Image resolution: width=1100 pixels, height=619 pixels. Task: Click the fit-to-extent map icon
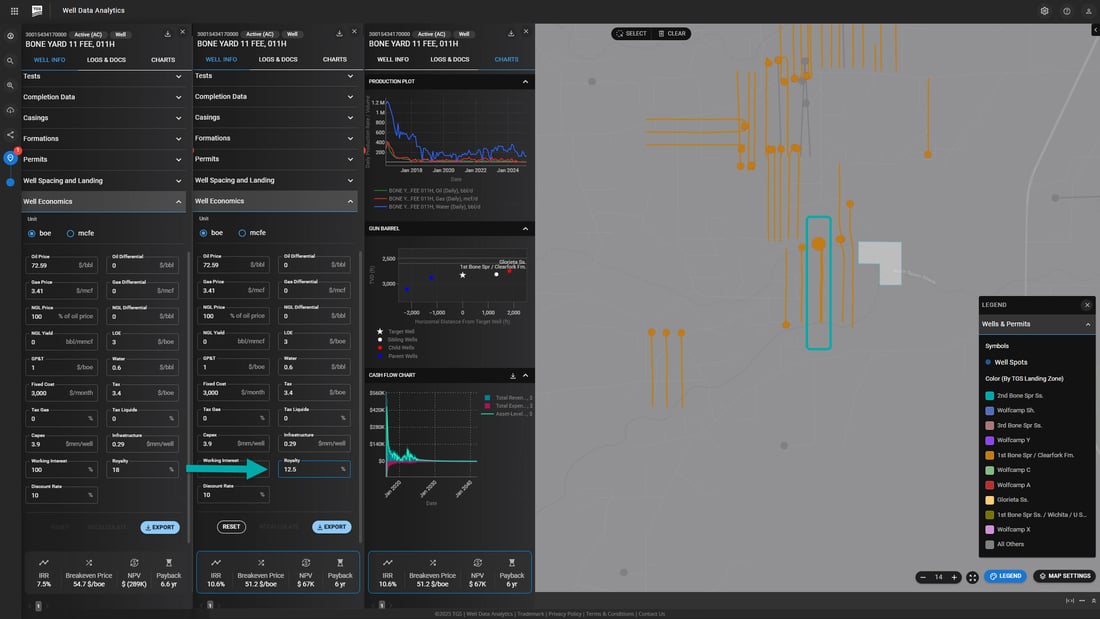[972, 578]
